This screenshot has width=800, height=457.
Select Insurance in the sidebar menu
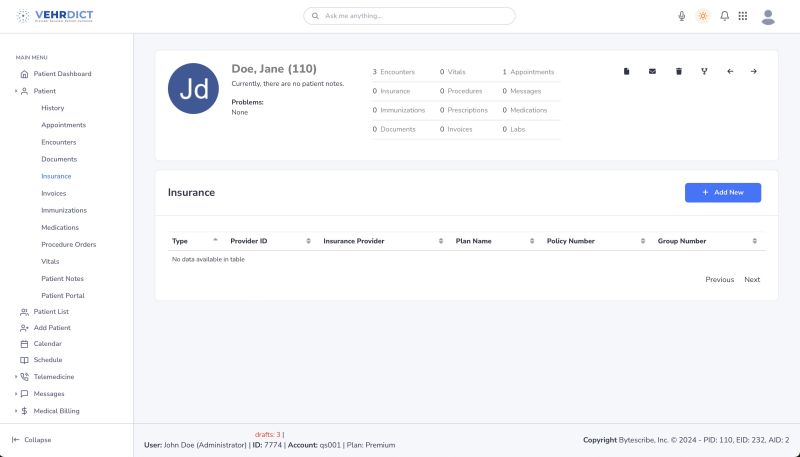click(56, 176)
